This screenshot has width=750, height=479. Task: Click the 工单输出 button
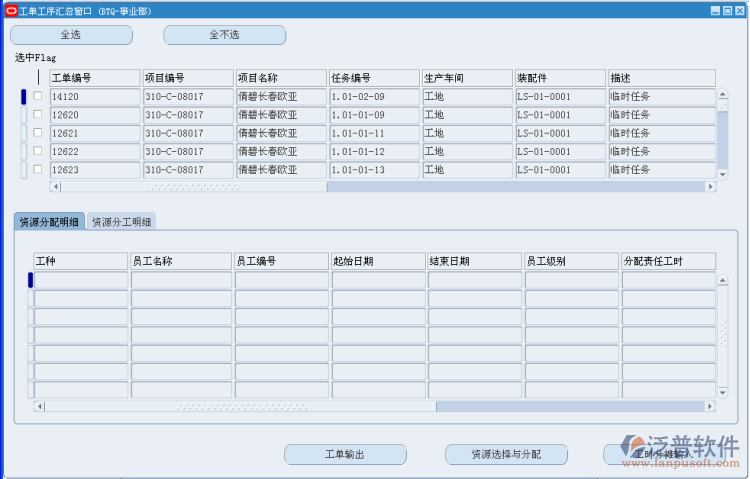345,454
